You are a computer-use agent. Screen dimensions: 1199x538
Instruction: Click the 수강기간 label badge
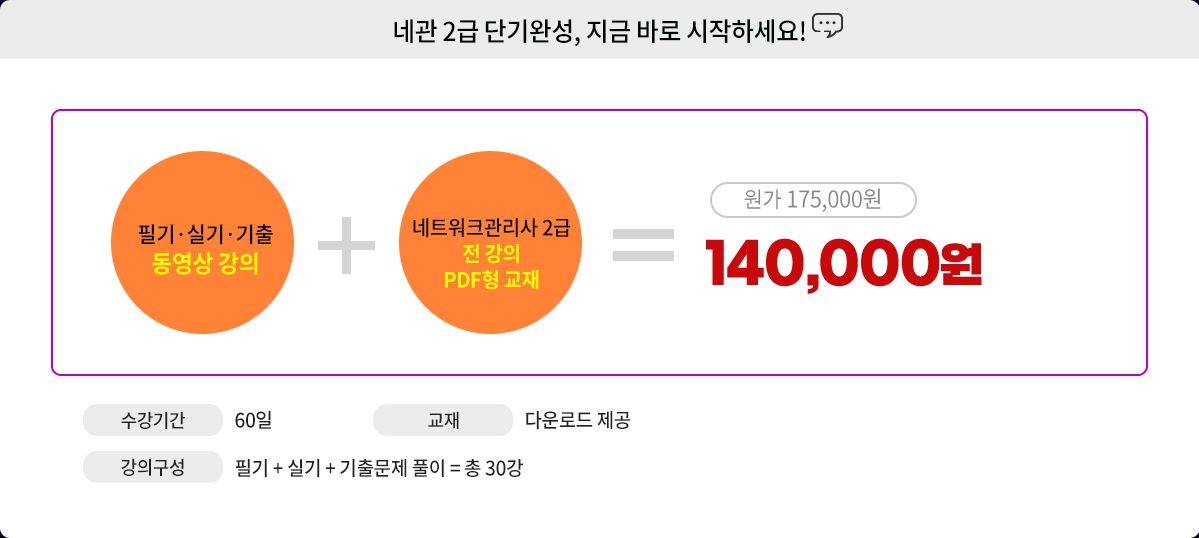[x=153, y=420]
